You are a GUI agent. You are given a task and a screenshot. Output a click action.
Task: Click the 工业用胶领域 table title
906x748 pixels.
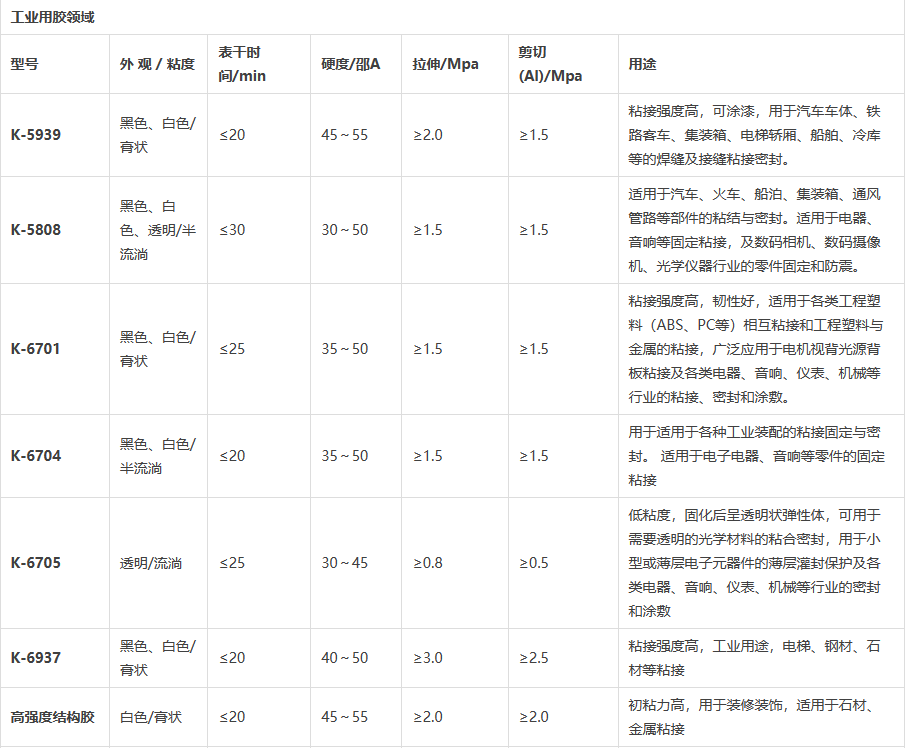tap(53, 17)
